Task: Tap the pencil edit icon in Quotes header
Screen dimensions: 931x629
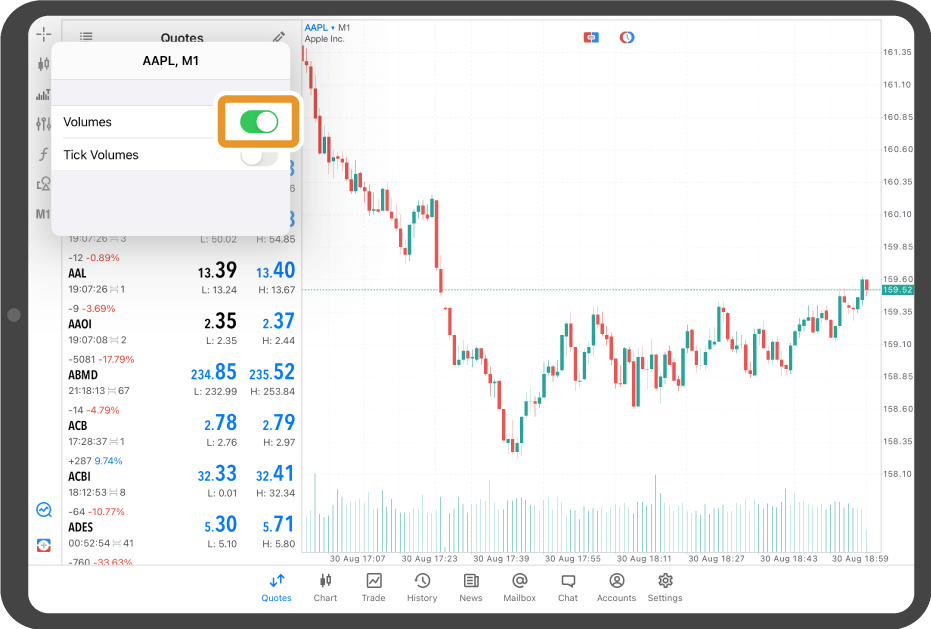Action: 278,37
